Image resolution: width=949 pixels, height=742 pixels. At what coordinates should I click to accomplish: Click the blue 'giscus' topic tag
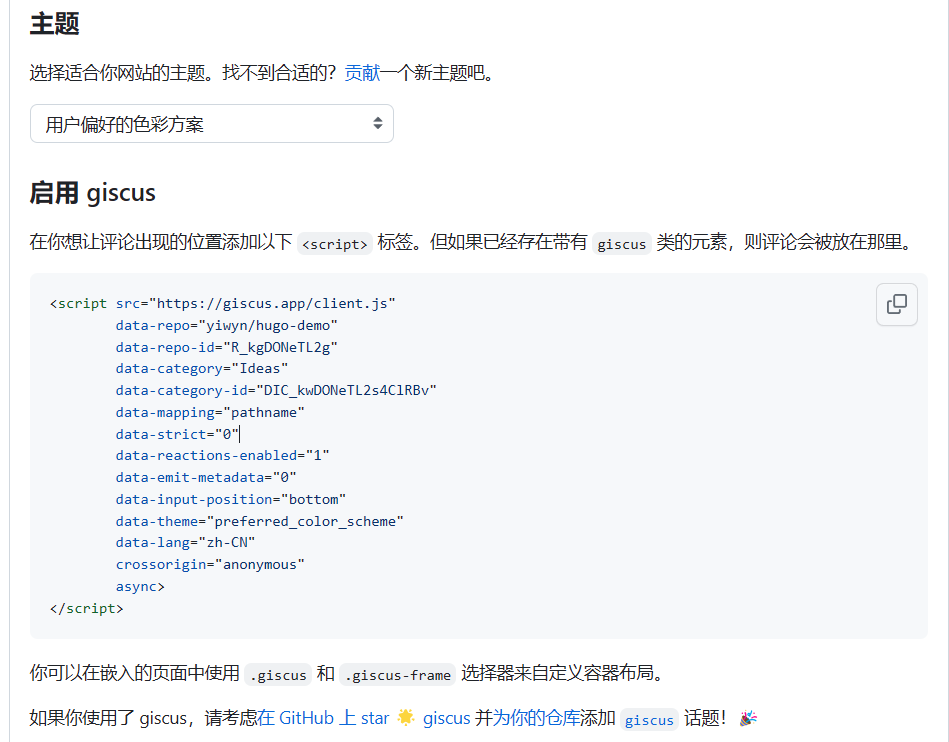[649, 720]
